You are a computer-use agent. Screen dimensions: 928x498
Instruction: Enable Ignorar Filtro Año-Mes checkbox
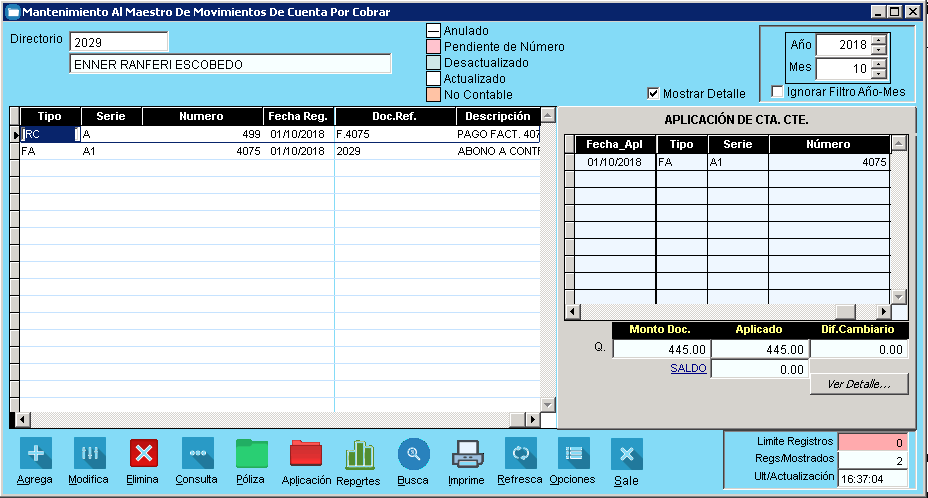(x=778, y=92)
